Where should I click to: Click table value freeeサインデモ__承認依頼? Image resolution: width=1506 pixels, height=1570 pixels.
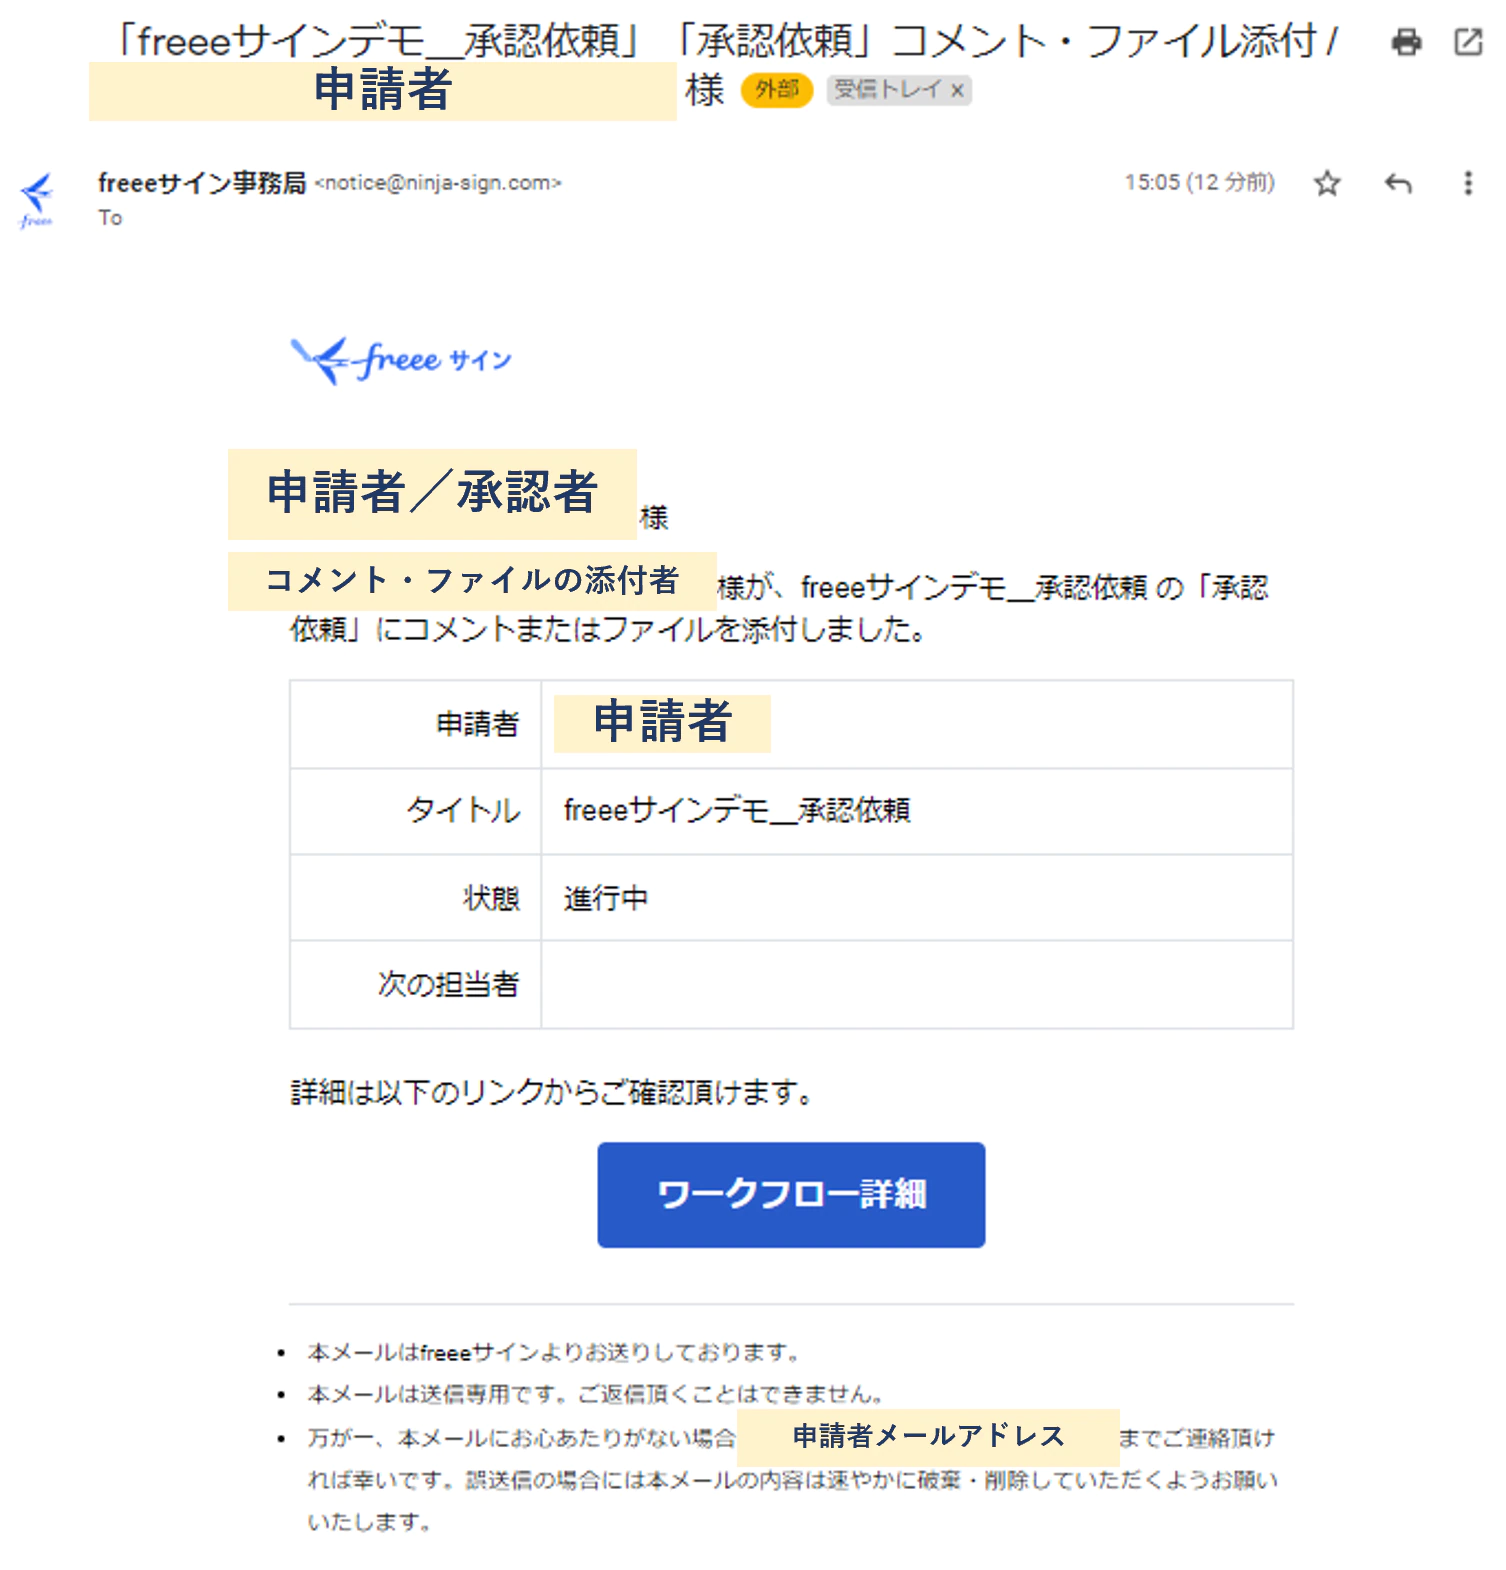(x=737, y=810)
